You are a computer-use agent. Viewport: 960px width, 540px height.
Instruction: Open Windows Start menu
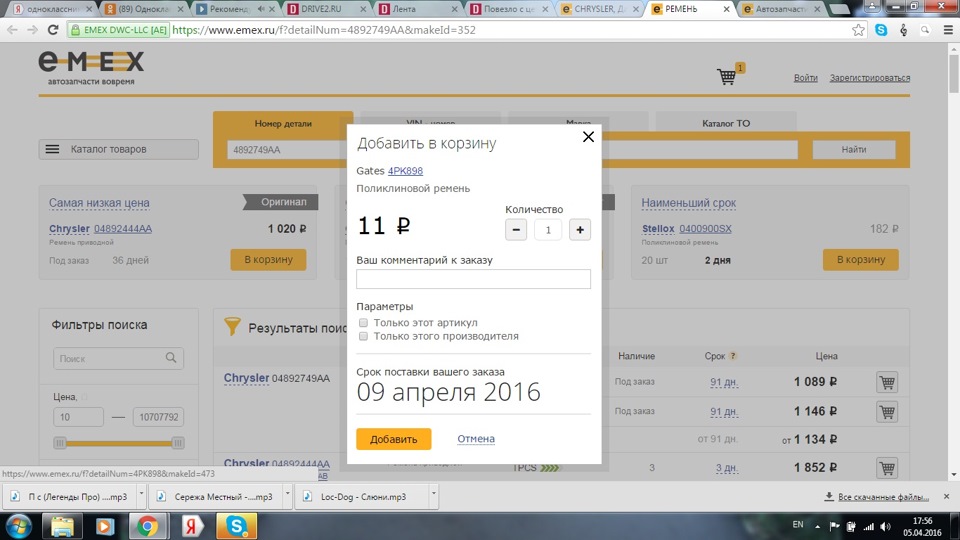coord(18,526)
